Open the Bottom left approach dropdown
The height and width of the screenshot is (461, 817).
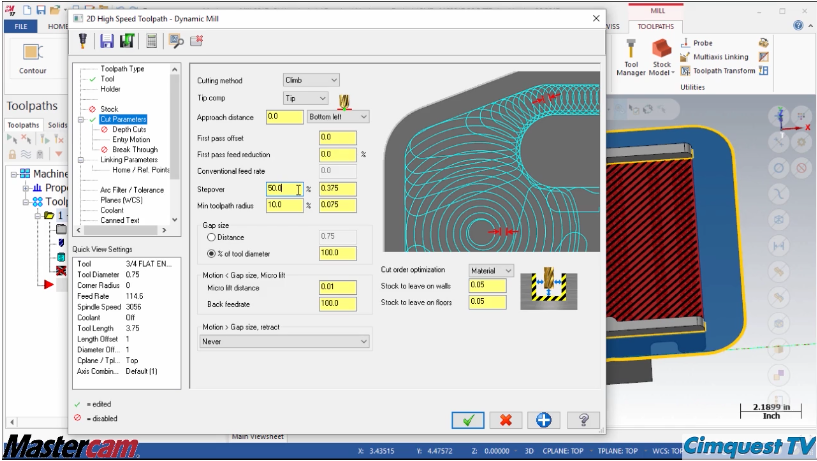click(338, 117)
